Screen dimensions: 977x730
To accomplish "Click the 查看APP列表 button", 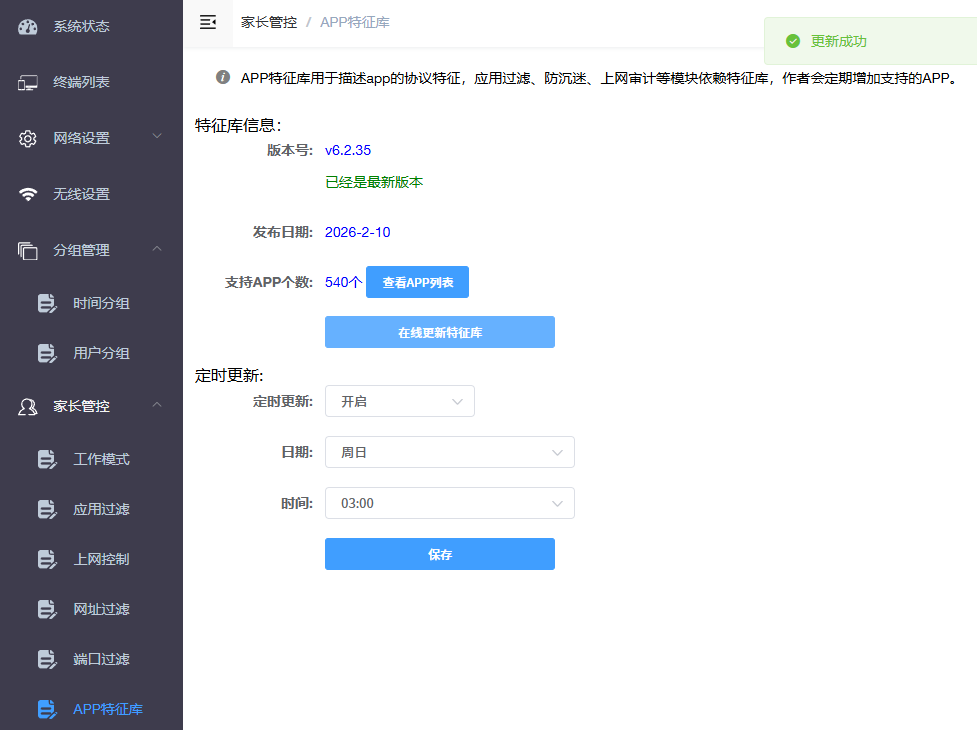I will click(417, 283).
